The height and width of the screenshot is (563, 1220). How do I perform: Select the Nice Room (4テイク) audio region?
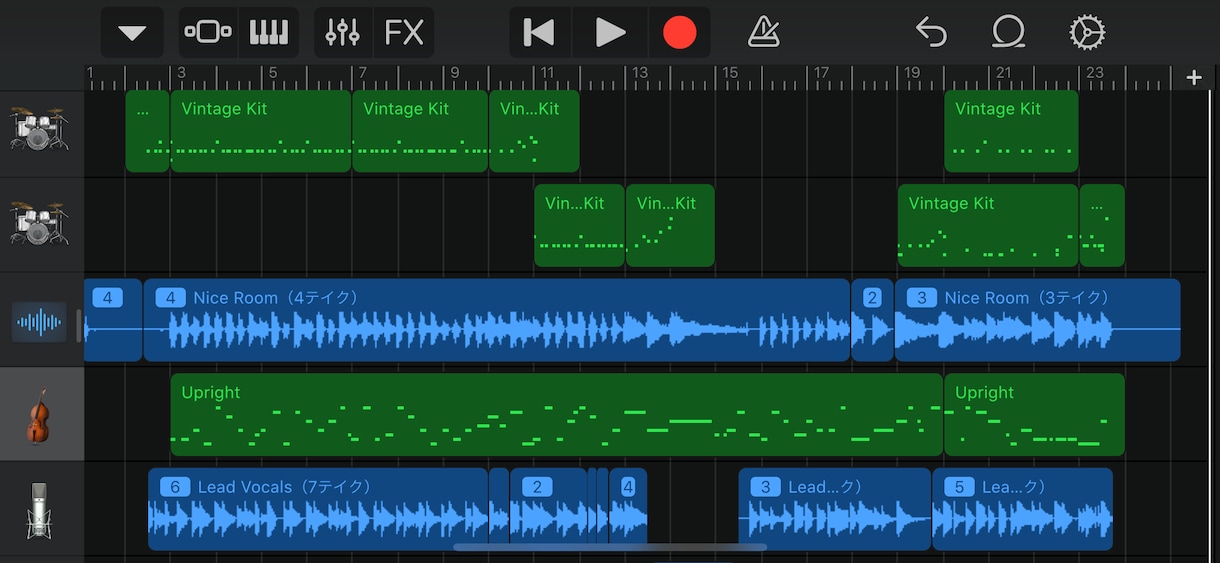tap(497, 320)
